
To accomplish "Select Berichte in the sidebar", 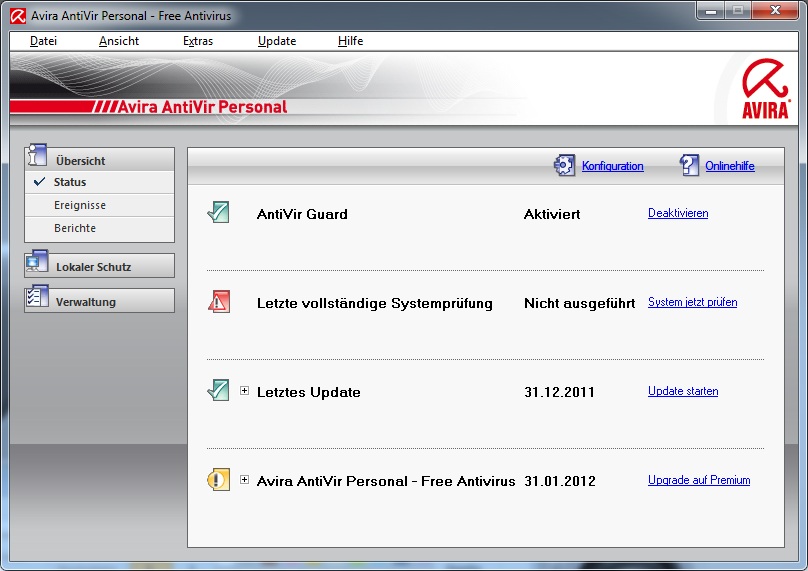I will pos(99,228).
